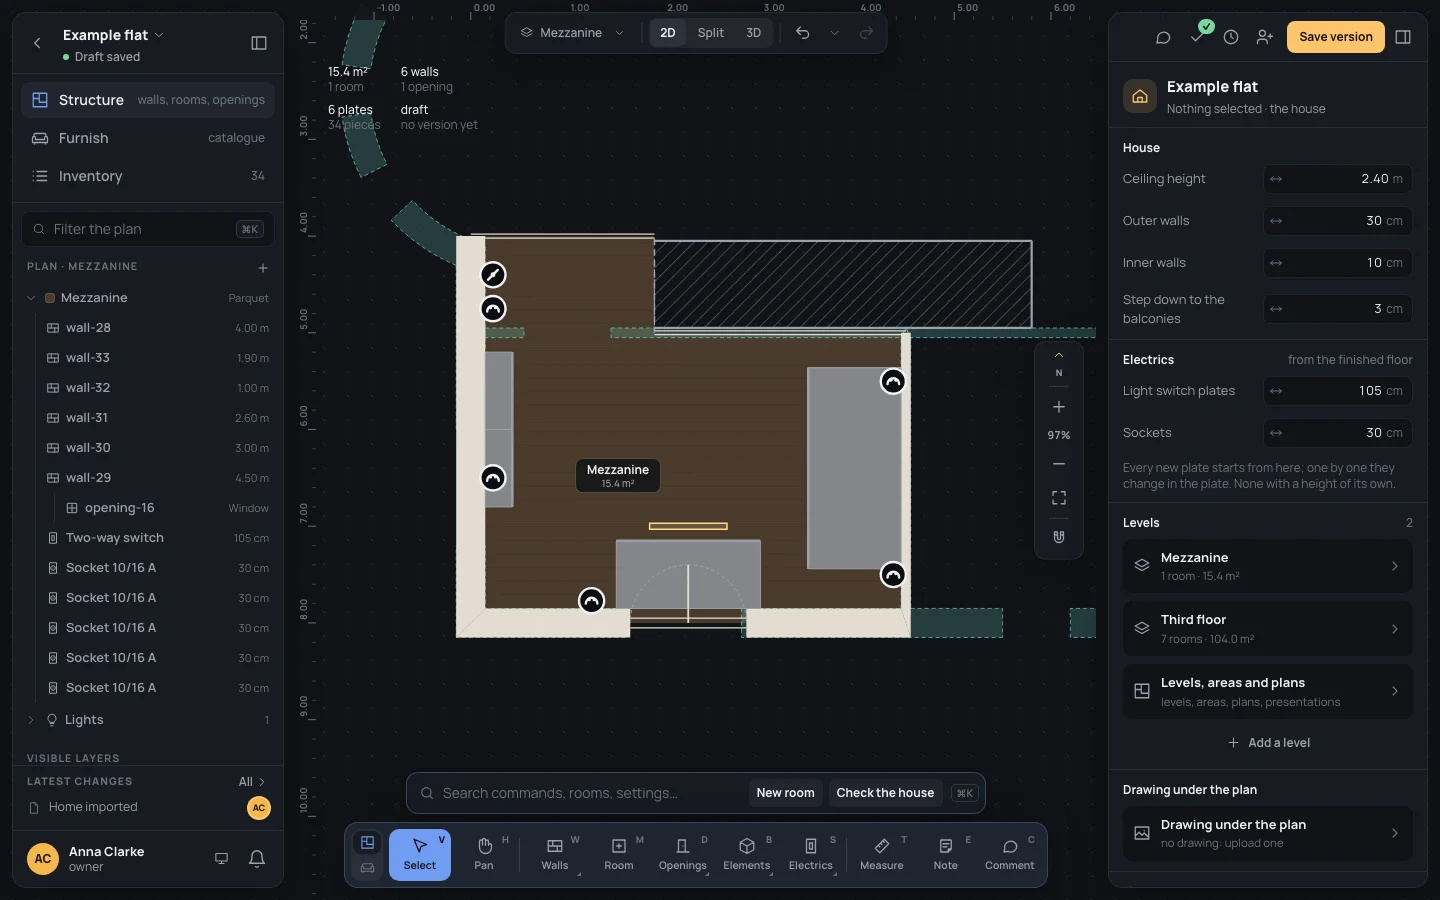Invite a collaborator via add-person icon

tap(1265, 37)
